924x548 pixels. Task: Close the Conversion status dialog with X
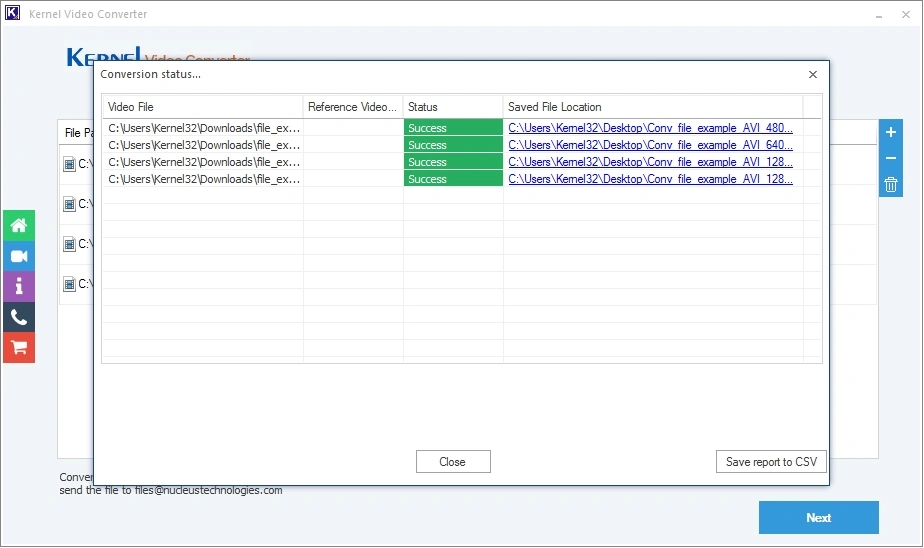813,74
